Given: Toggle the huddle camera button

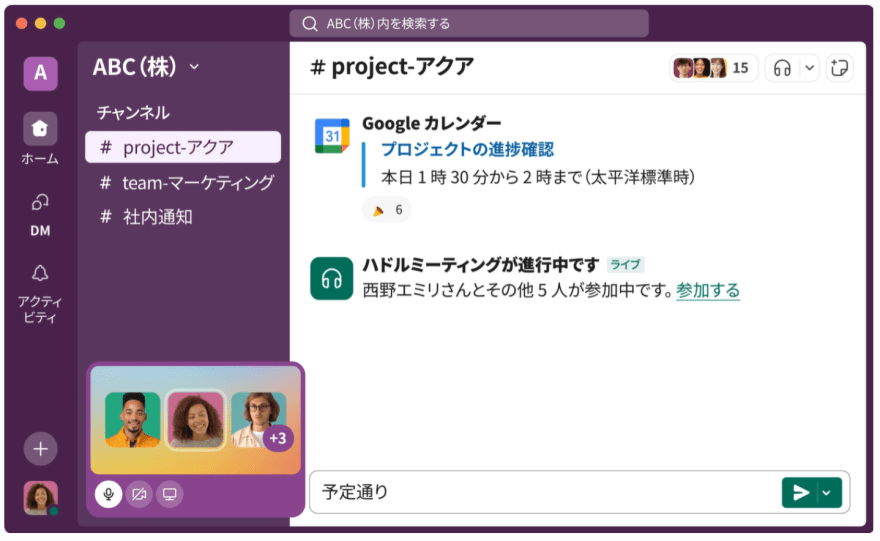Looking at the screenshot, I should pos(139,494).
